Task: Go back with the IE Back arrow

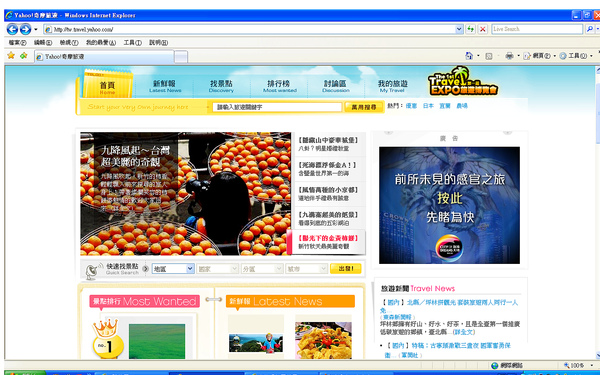Action: [x=12, y=29]
